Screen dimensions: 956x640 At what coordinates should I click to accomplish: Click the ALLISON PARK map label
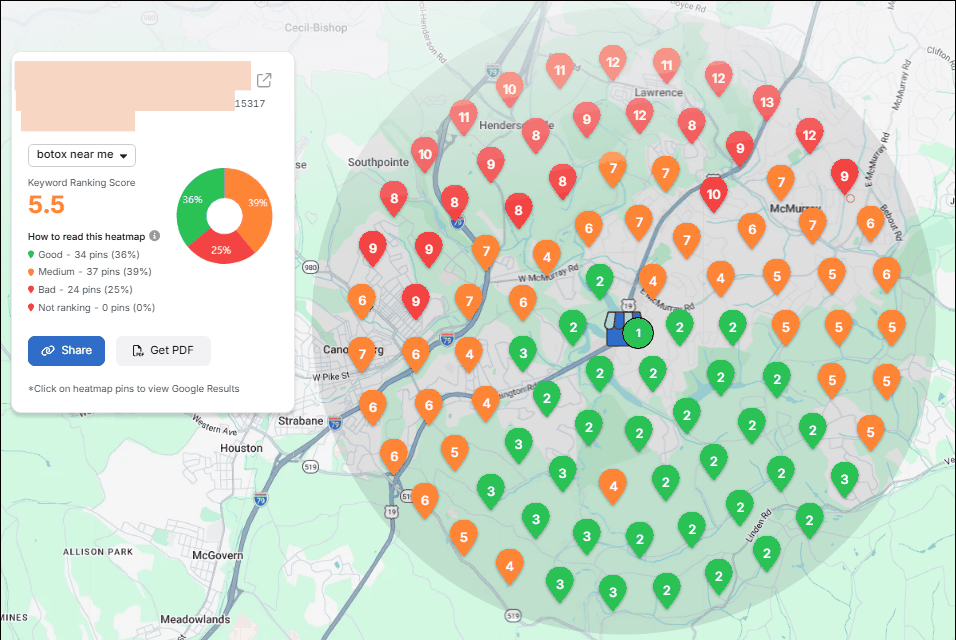click(x=98, y=552)
